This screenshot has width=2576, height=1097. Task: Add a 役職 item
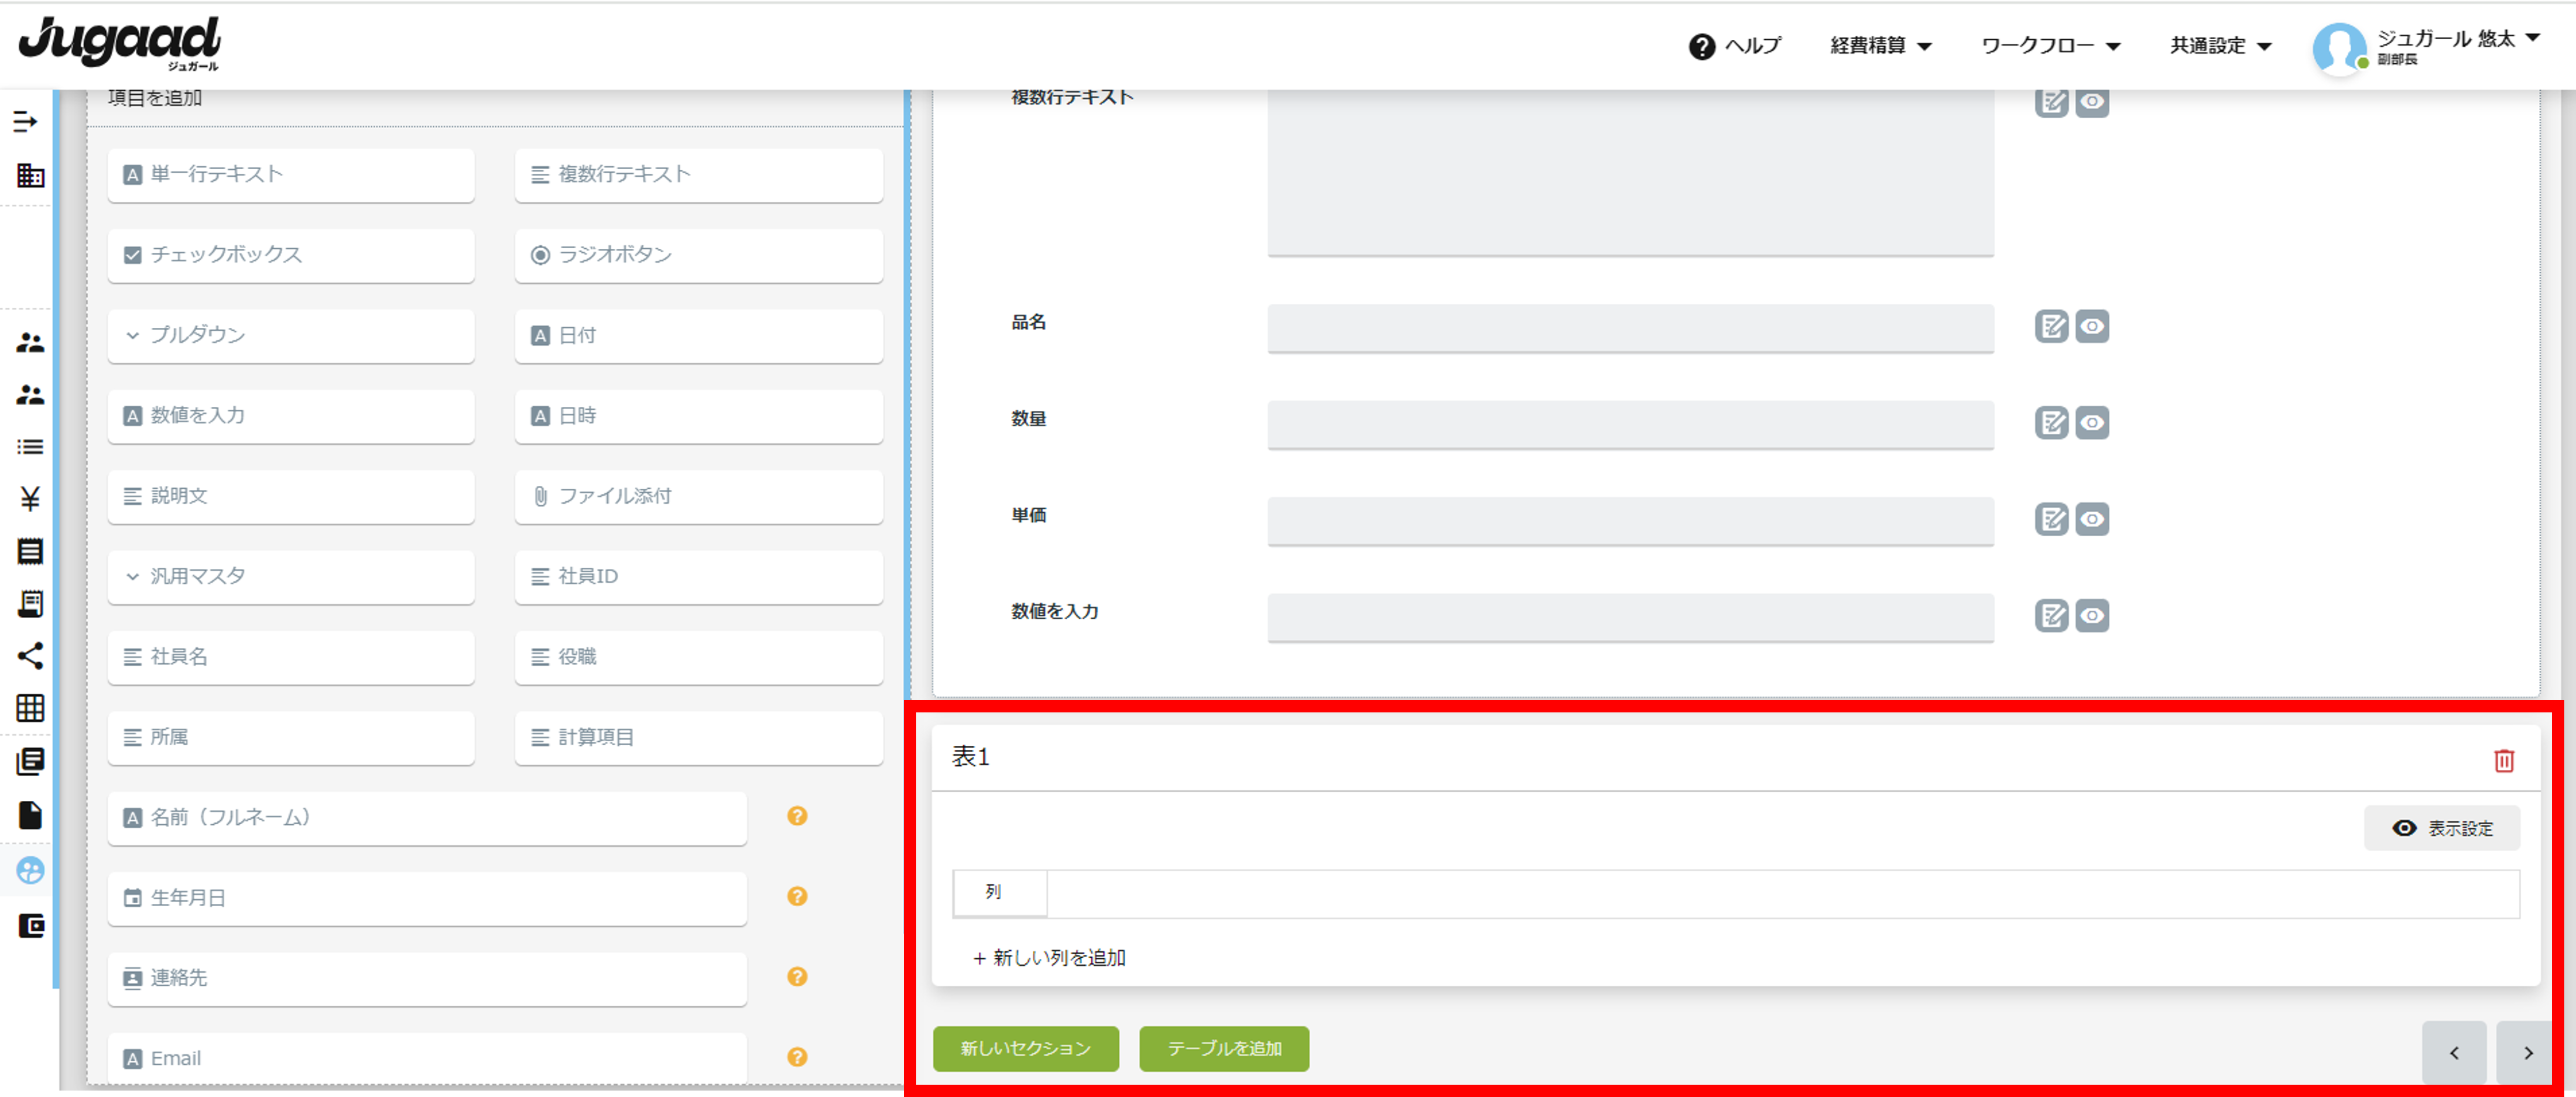698,657
